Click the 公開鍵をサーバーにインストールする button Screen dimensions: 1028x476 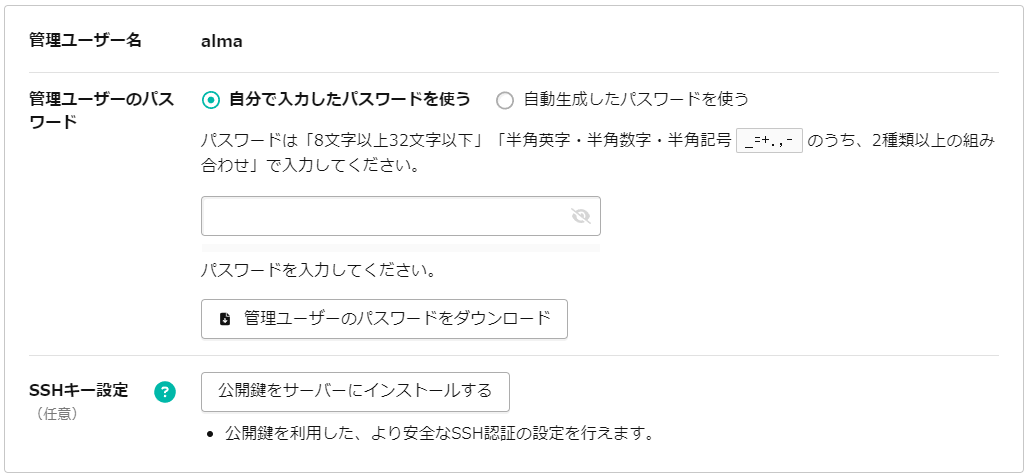pyautogui.click(x=355, y=392)
